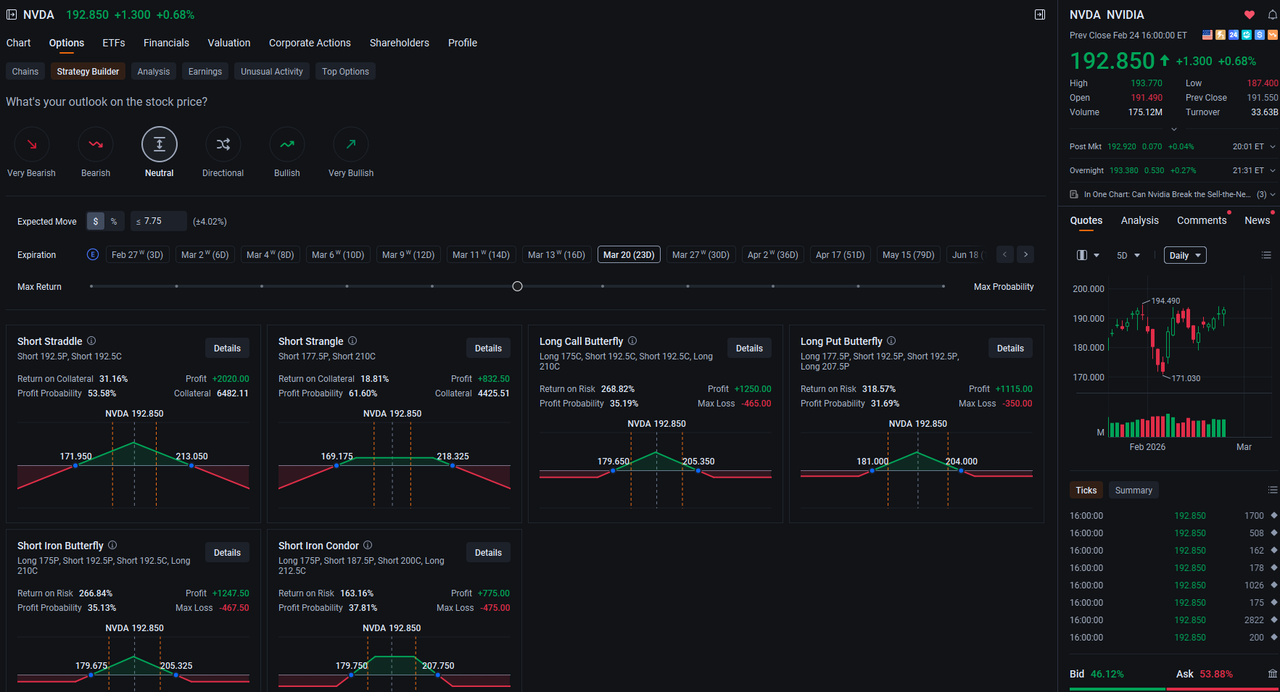The width and height of the screenshot is (1280, 692).
Task: Open Details for Long Call Butterfly
Action: click(x=749, y=348)
